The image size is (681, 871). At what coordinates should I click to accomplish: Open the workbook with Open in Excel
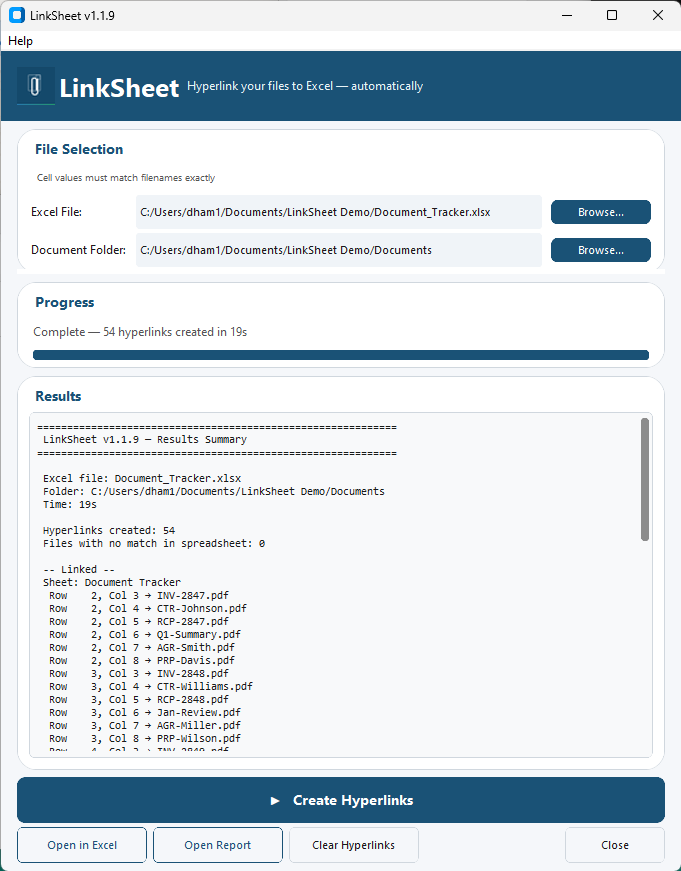click(82, 845)
